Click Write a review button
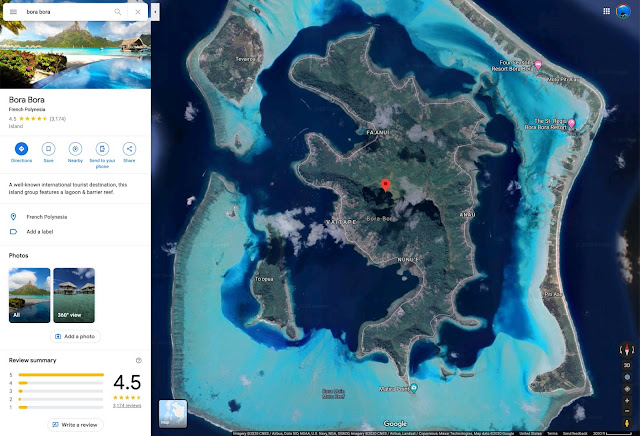 pos(76,425)
